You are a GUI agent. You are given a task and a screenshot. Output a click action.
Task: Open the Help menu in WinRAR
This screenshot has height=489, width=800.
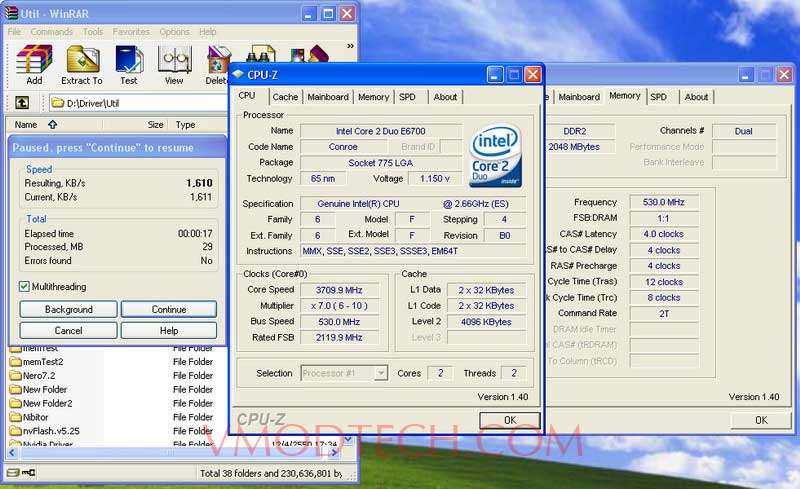[208, 32]
